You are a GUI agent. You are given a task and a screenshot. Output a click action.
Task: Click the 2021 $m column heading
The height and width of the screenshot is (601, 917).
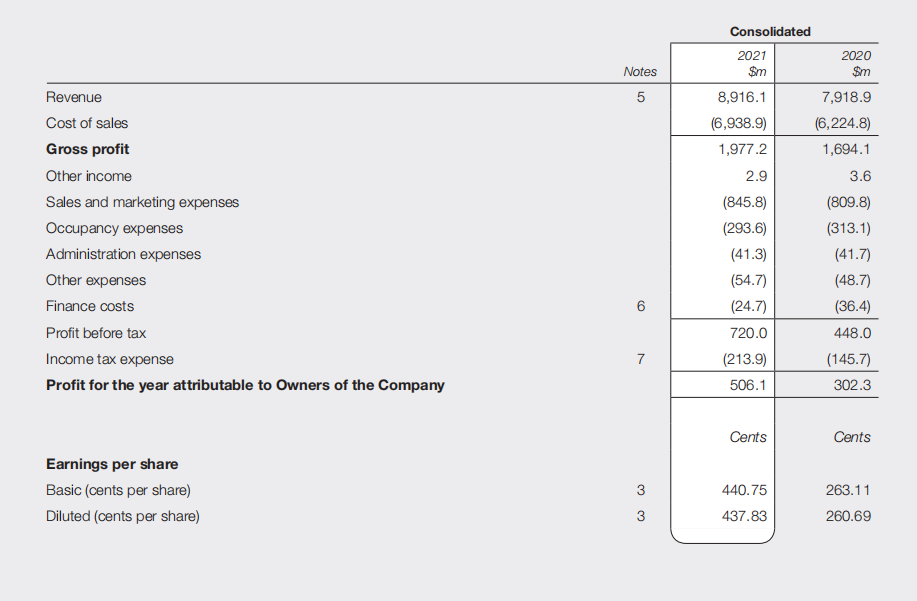(752, 64)
